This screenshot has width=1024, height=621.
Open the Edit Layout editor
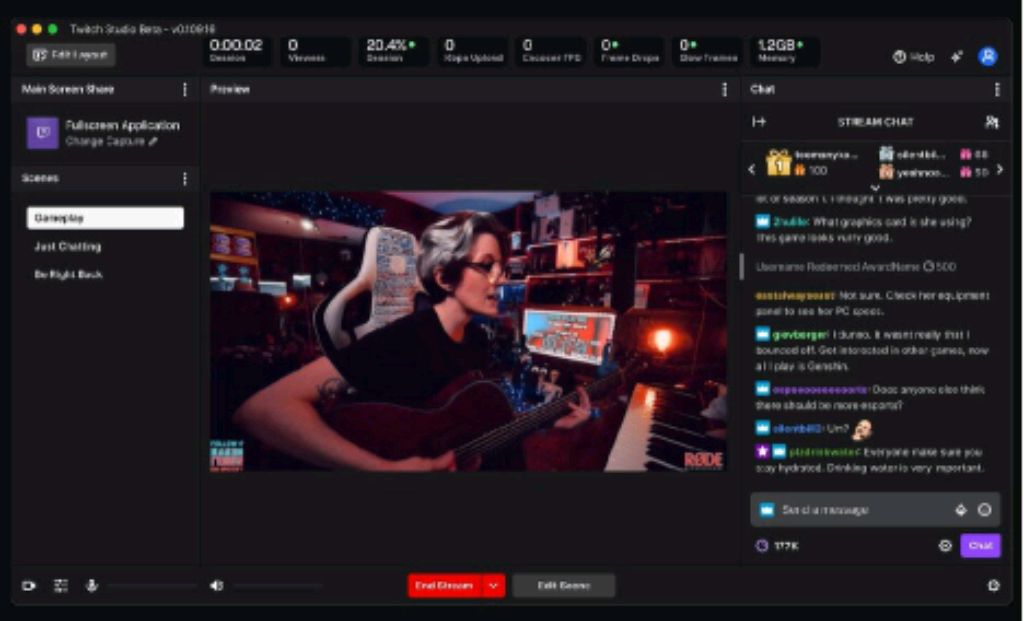[x=71, y=55]
